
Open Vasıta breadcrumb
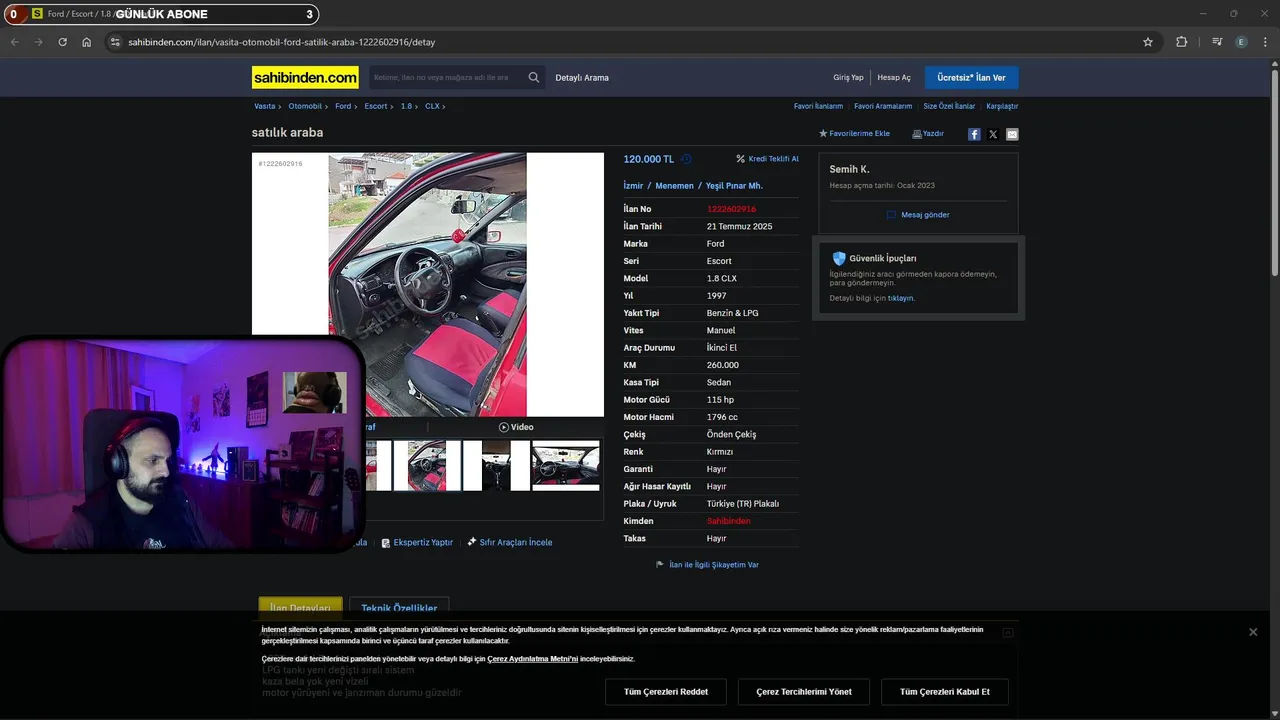(264, 106)
